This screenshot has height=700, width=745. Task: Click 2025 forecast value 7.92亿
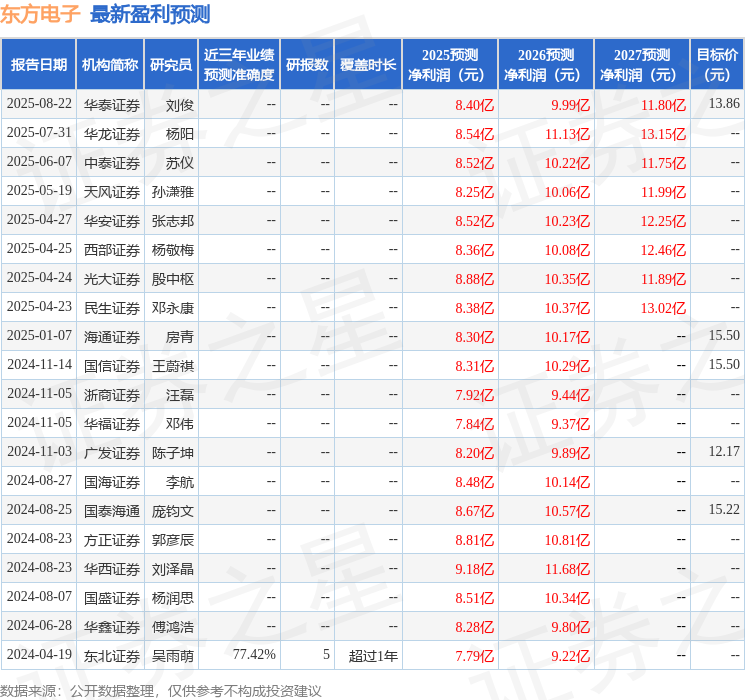point(475,395)
